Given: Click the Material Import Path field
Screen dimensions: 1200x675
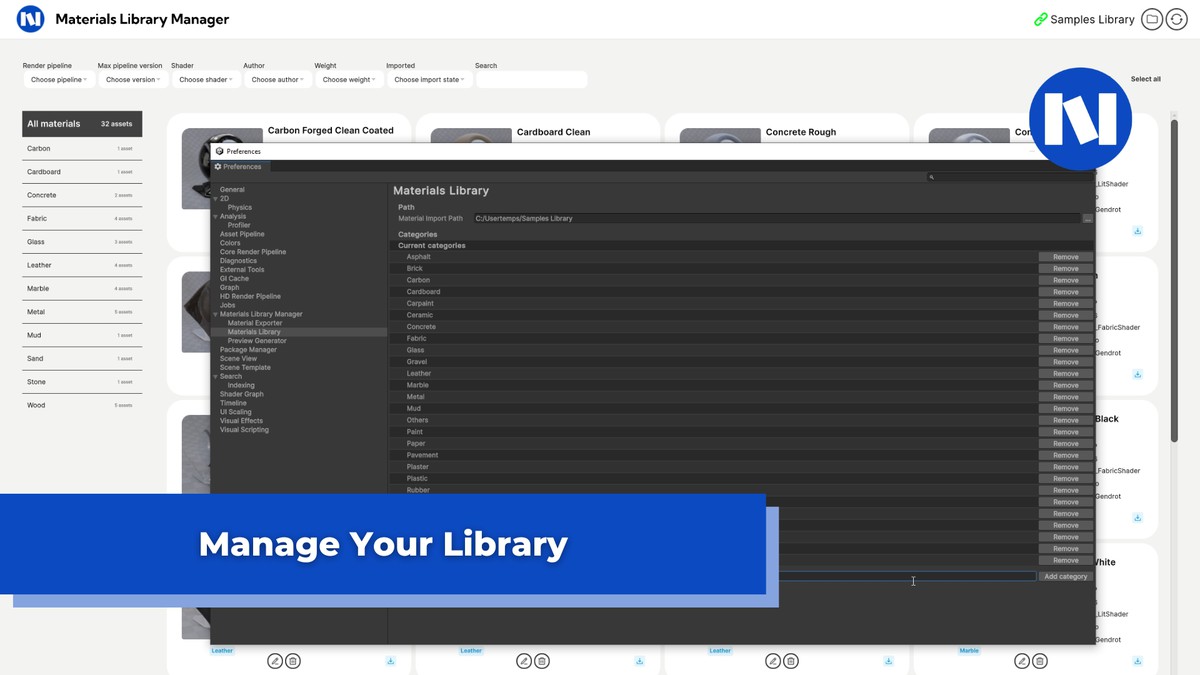Looking at the screenshot, I should coord(776,218).
